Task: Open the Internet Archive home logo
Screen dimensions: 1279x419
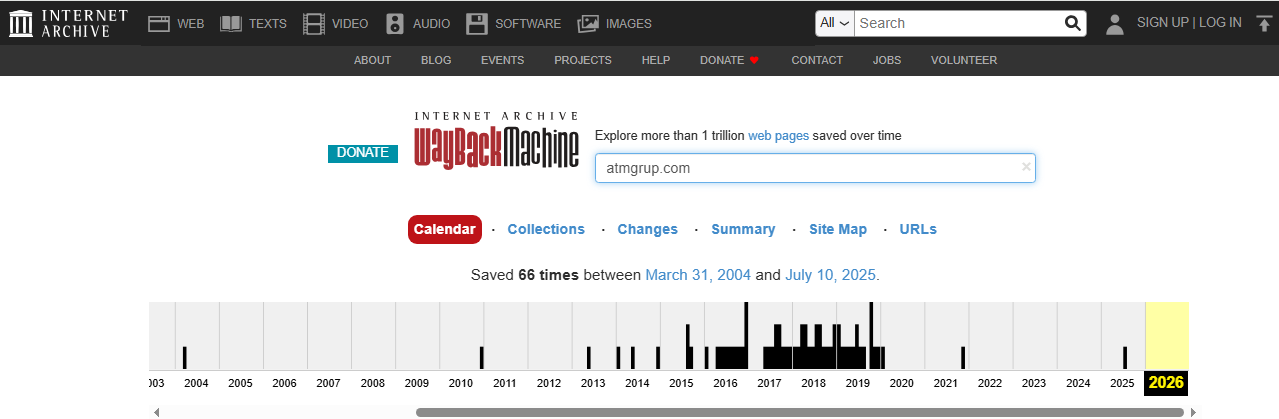Action: pyautogui.click(x=68, y=23)
